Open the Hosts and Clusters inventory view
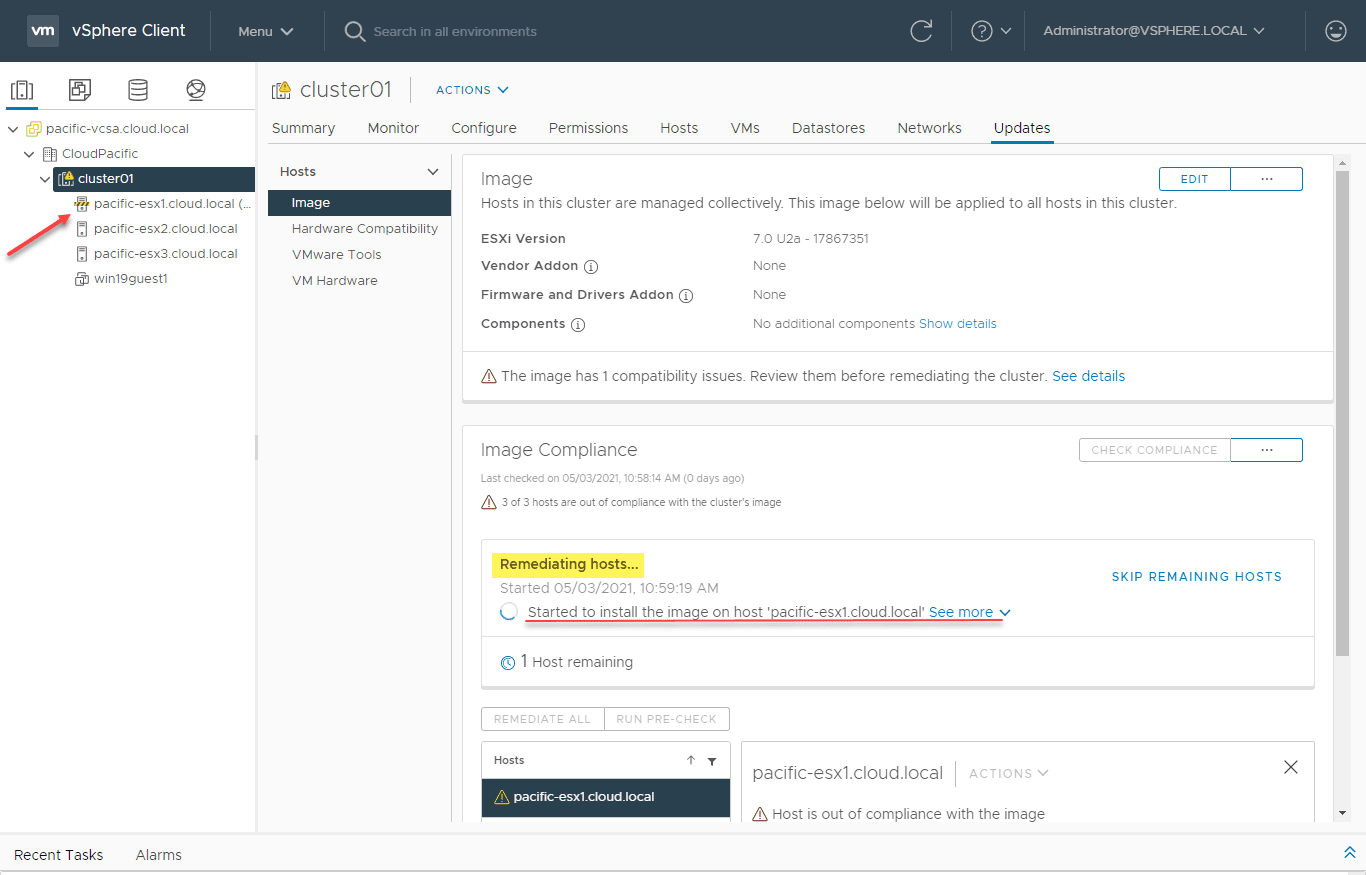 point(22,90)
